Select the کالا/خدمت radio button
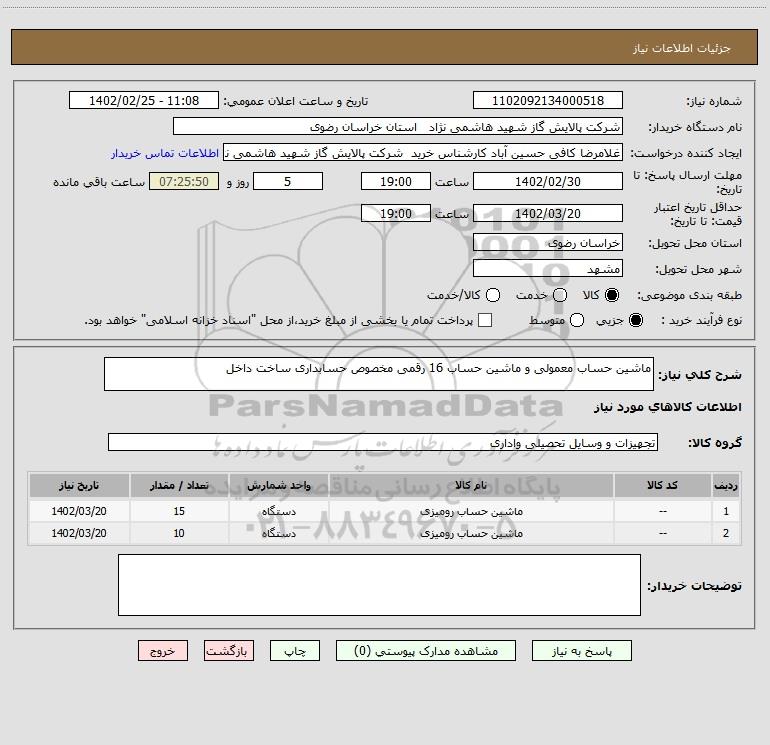Viewport: 770px width, 745px height. 493,295
